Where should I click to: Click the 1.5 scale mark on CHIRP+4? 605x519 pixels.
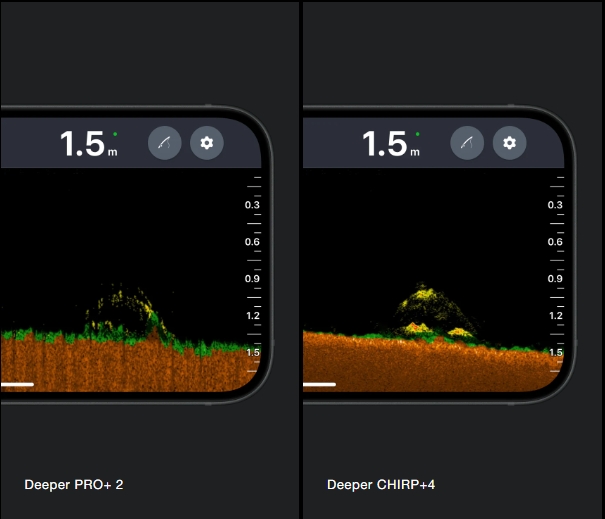coord(556,352)
